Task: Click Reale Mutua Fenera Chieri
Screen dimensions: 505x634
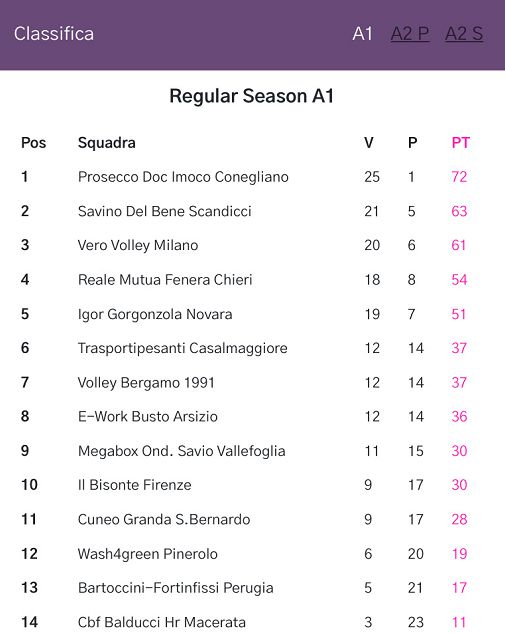Action: (165, 280)
